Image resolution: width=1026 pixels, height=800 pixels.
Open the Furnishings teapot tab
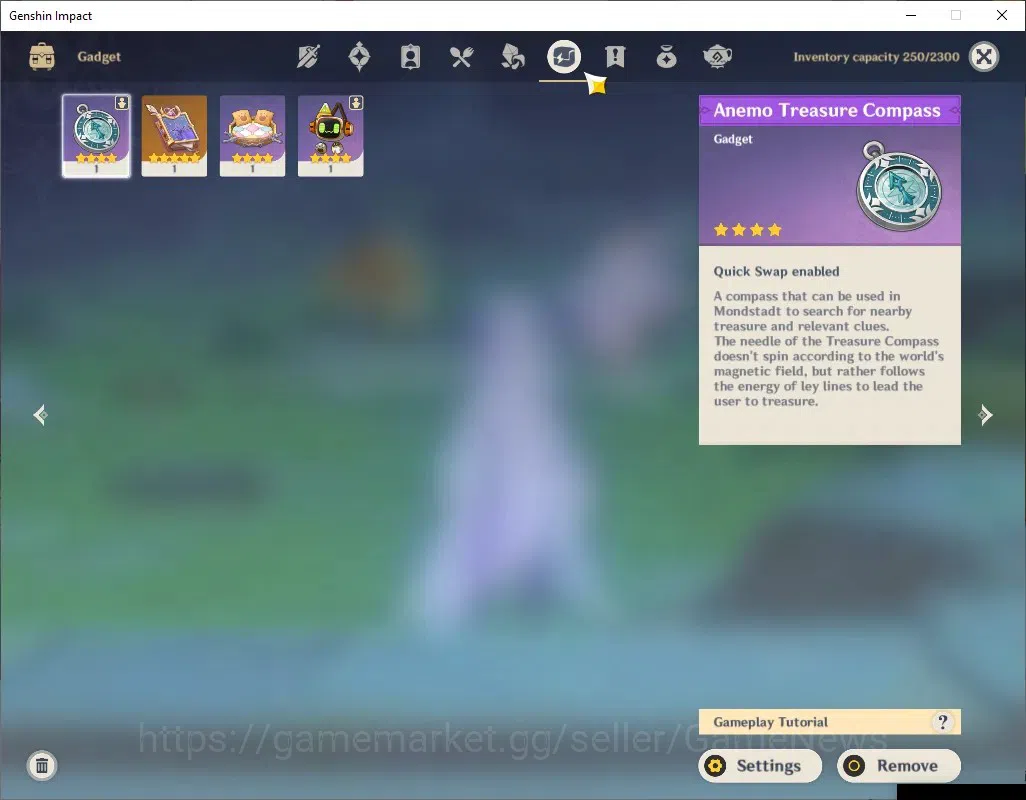click(717, 57)
